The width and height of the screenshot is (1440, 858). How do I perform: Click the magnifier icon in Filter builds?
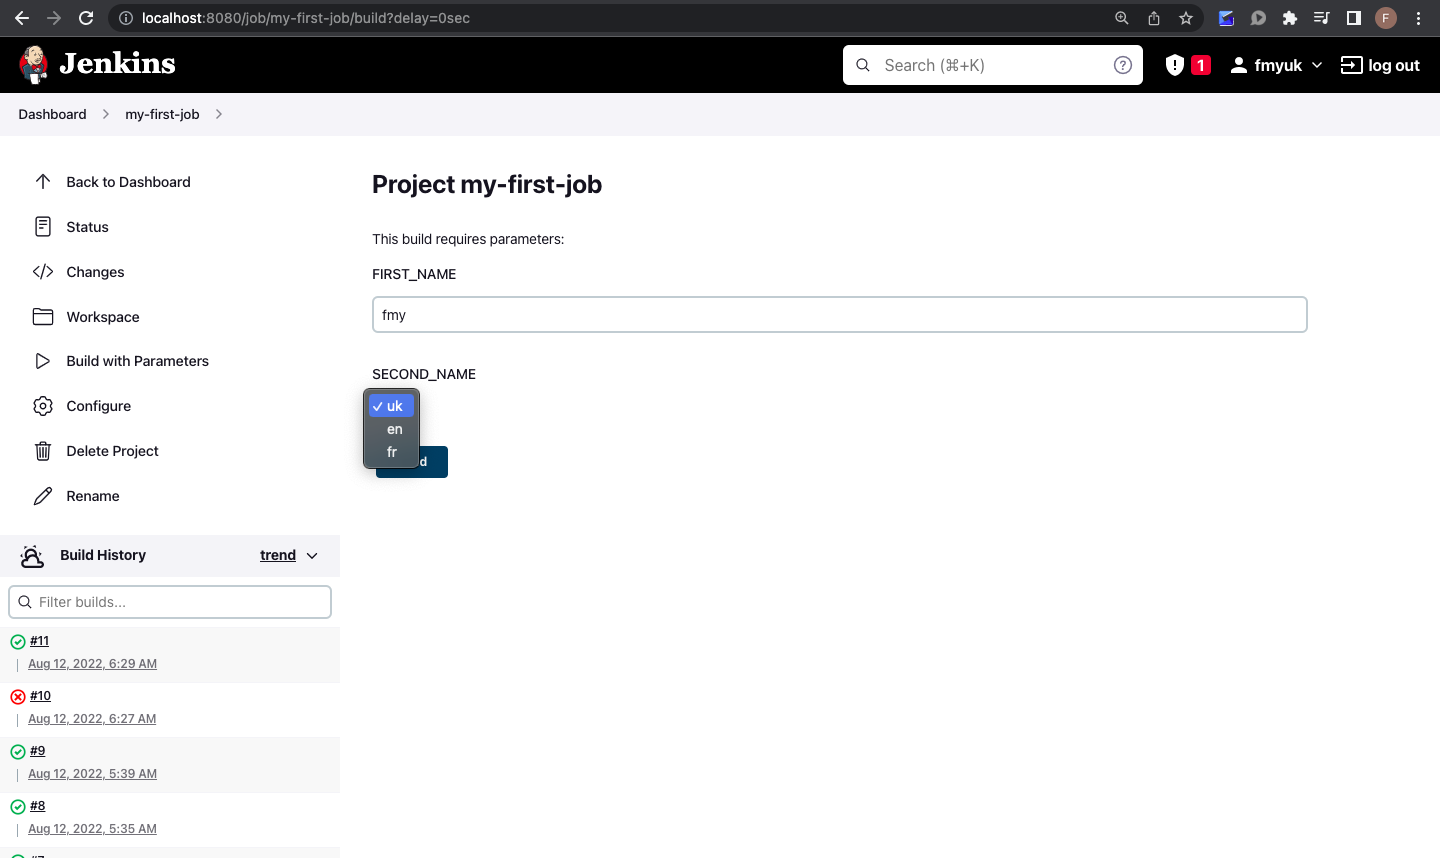[x=25, y=602]
